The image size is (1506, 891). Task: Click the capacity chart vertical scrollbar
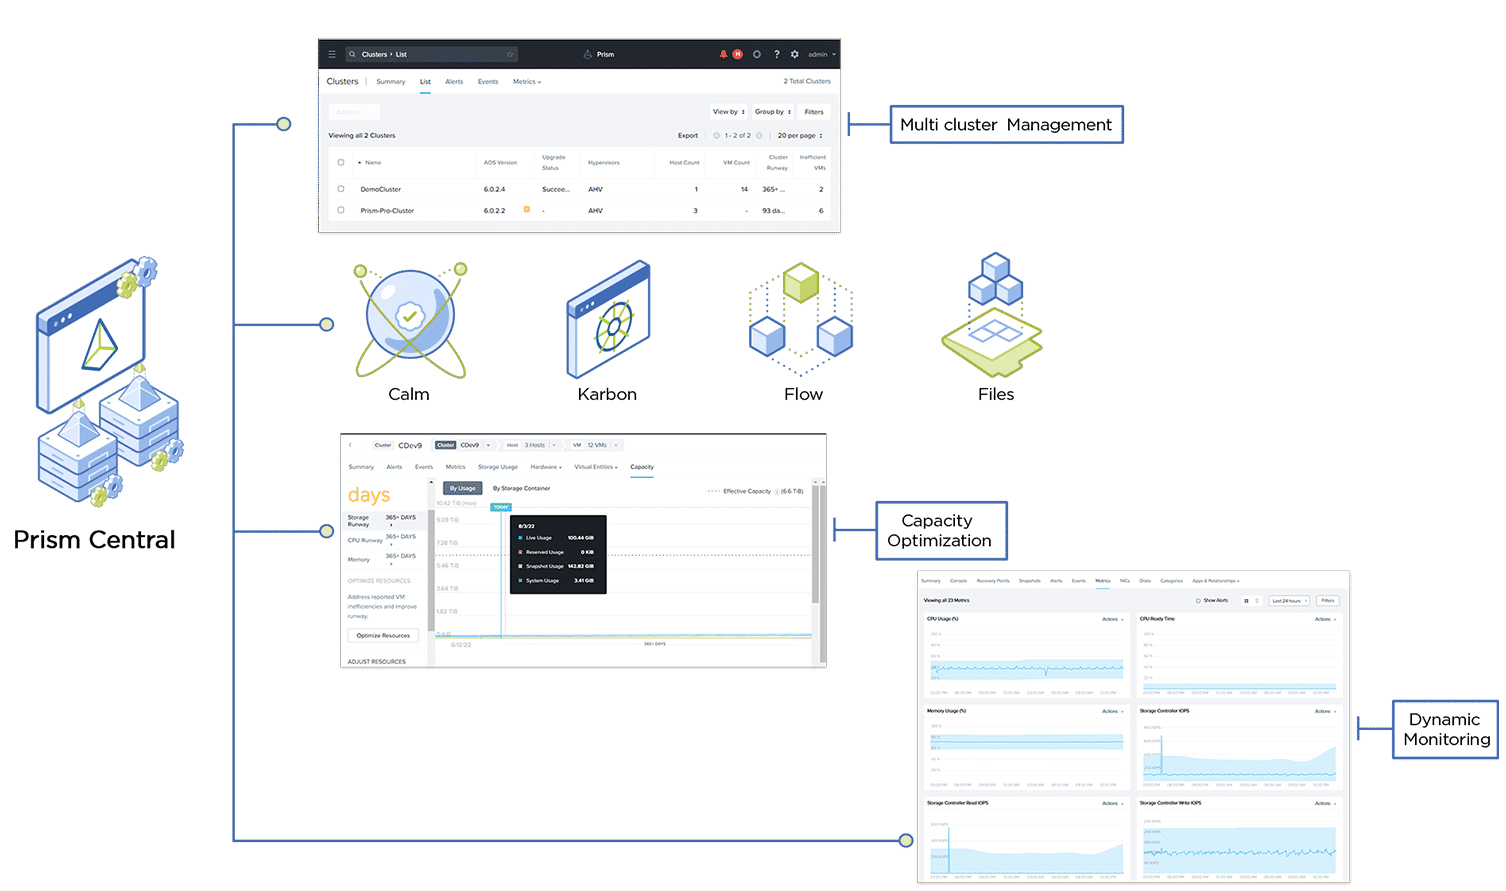point(816,545)
